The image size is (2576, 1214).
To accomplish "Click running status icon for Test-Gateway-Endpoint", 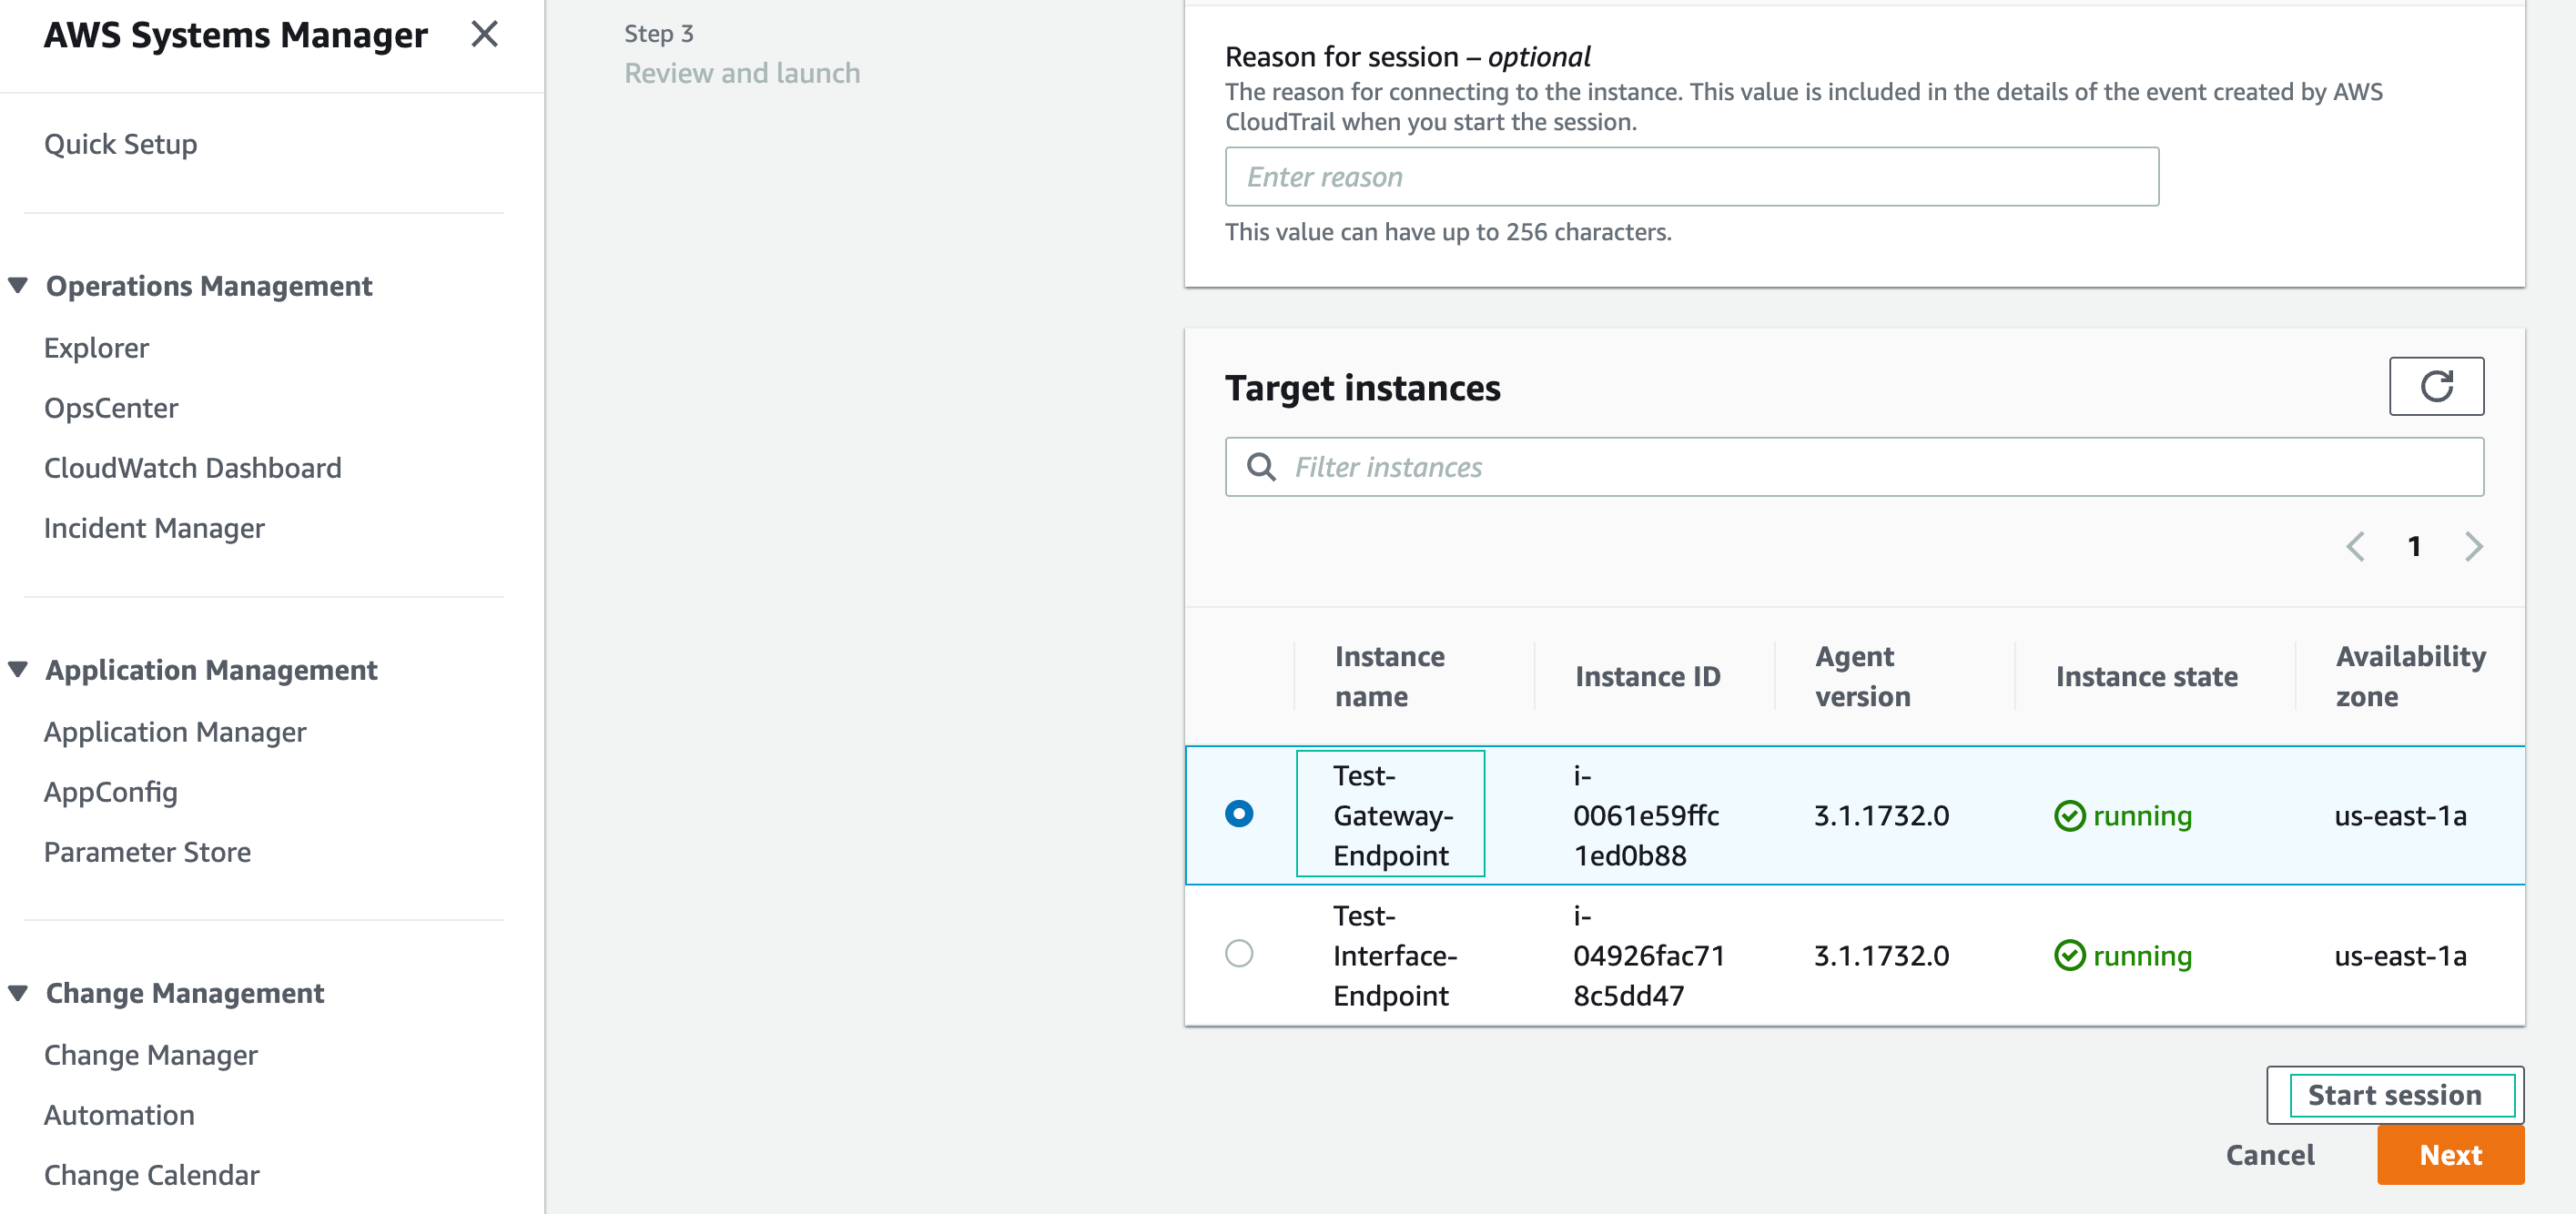I will [2069, 816].
